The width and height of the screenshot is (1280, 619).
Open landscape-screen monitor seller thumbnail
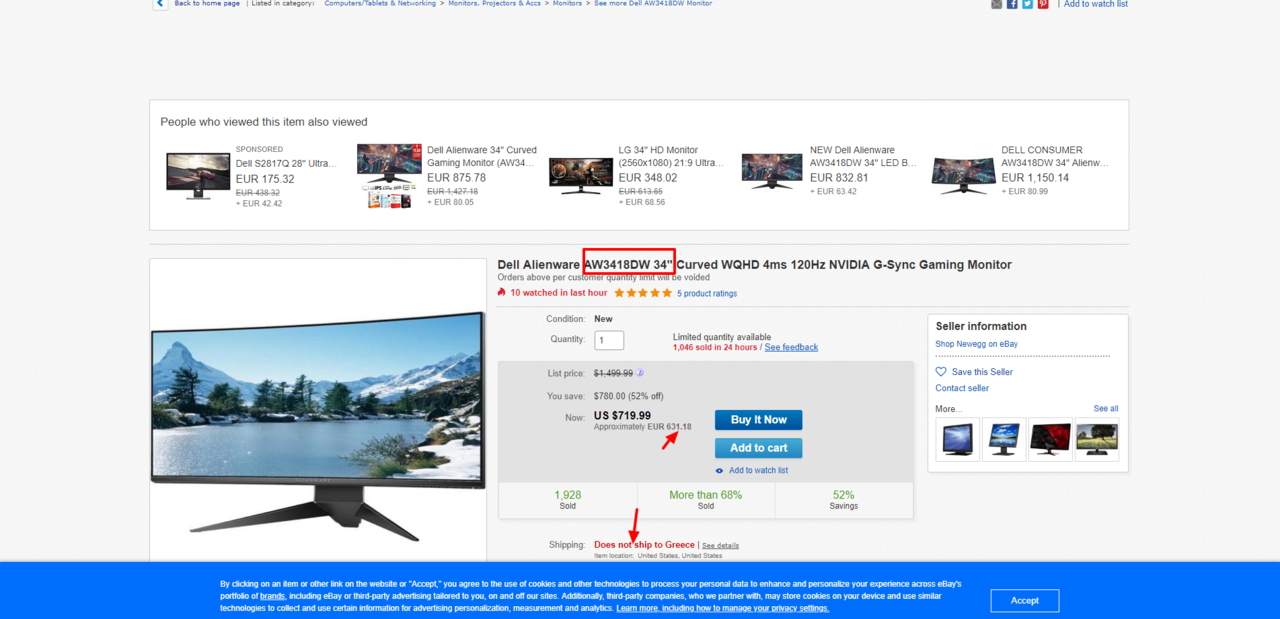point(1097,439)
